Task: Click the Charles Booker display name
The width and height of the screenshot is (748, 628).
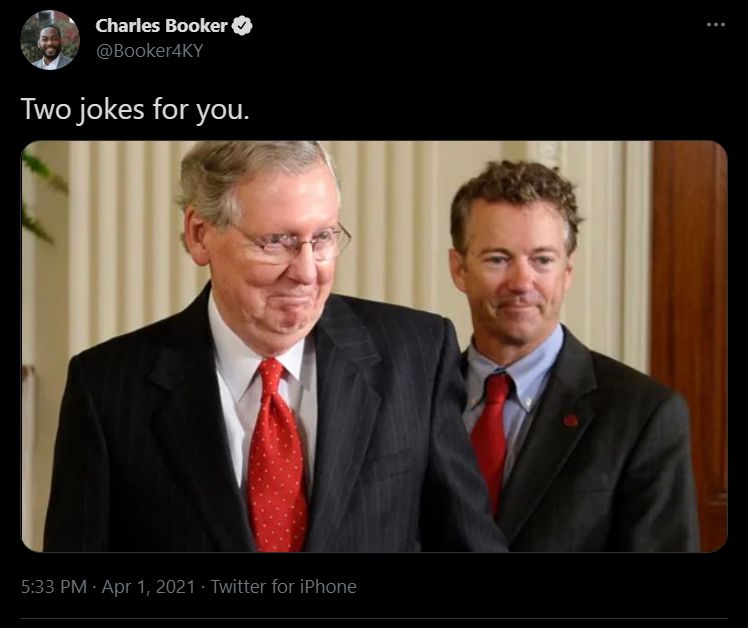Action: coord(161,26)
